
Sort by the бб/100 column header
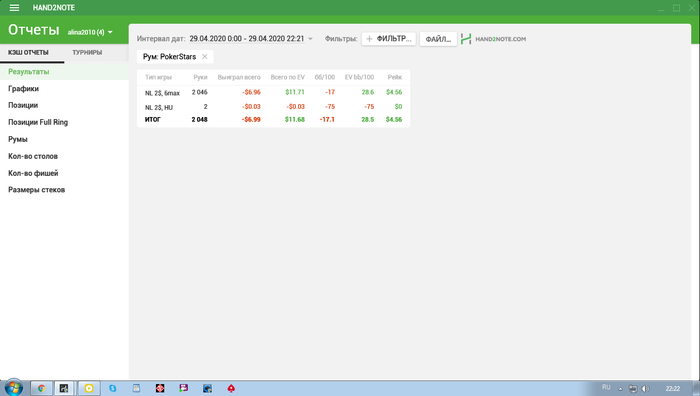pyautogui.click(x=325, y=77)
